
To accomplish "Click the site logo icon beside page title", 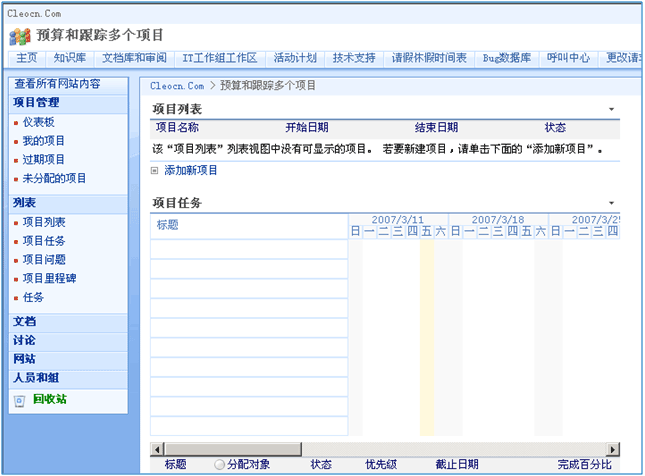I will coord(20,36).
